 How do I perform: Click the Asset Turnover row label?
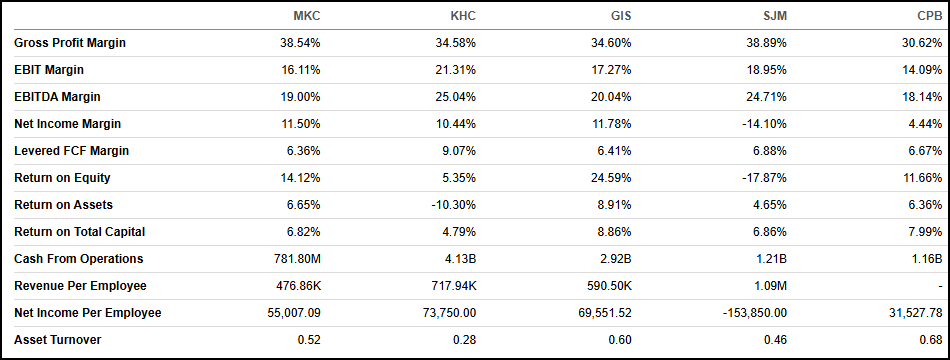(58, 339)
